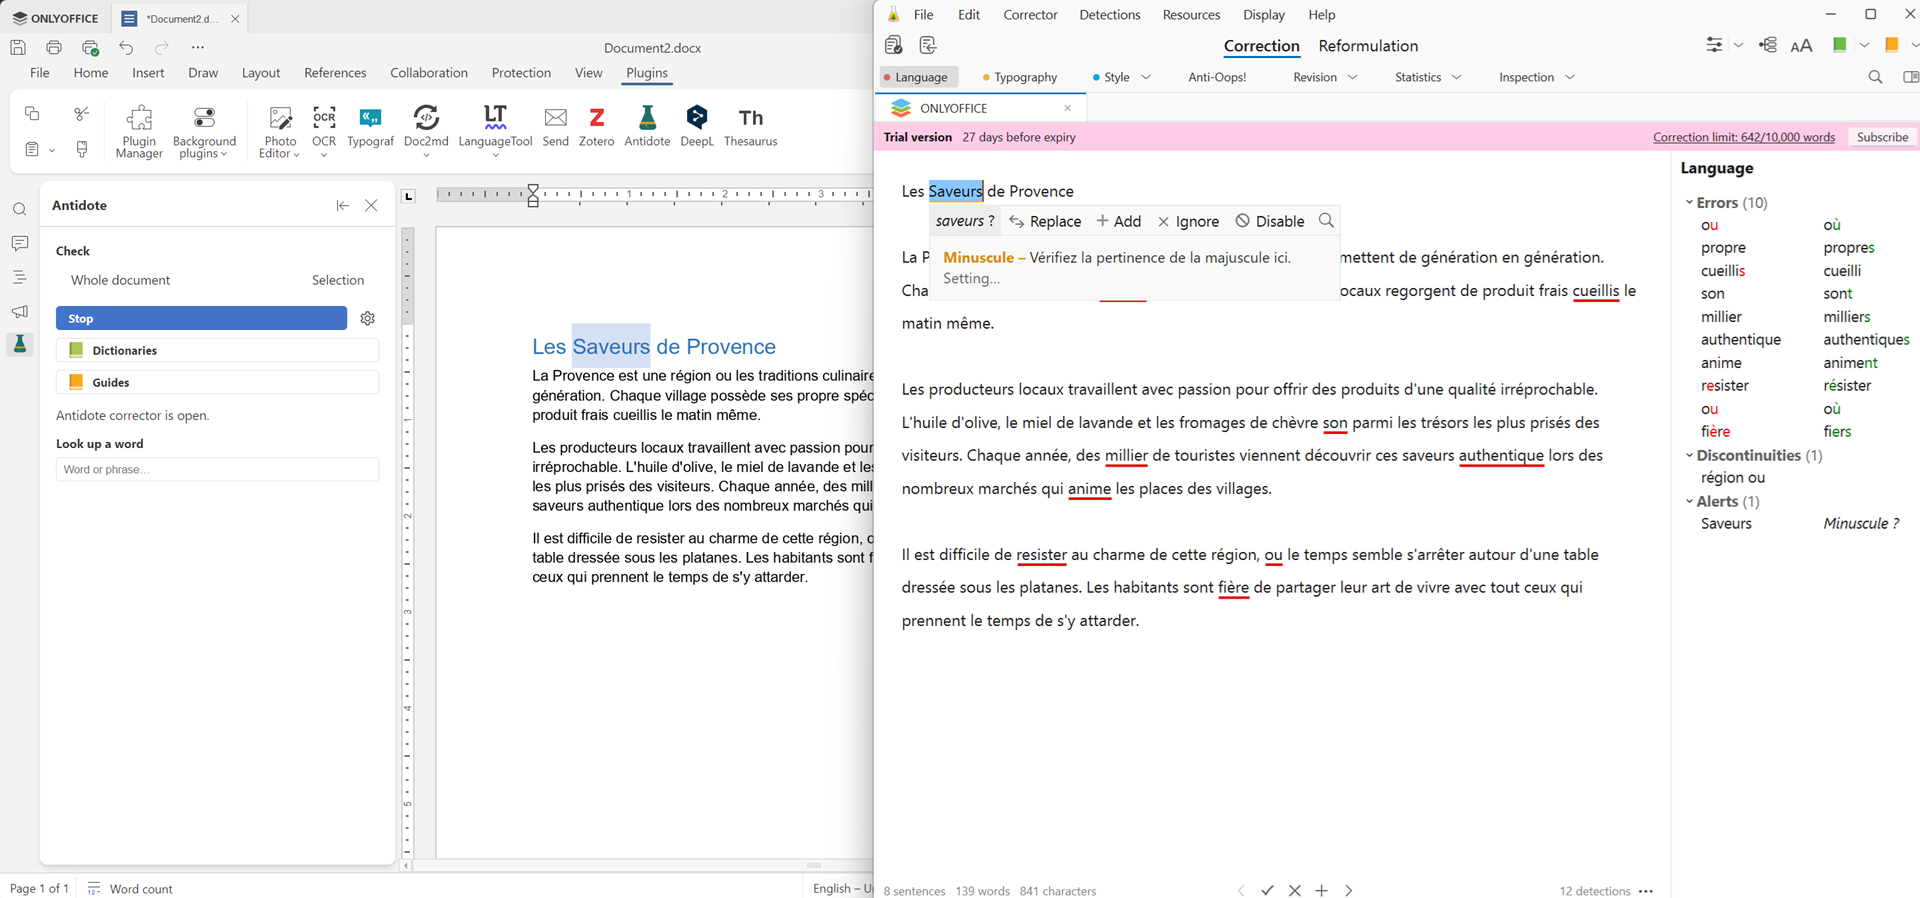Open Antidote guides via the orange book
Viewport: 1920px width, 898px height.
1891,45
